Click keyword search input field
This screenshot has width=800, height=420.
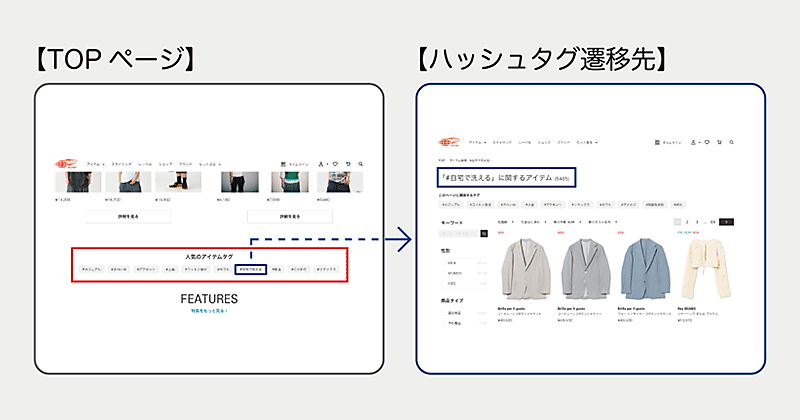(x=460, y=233)
